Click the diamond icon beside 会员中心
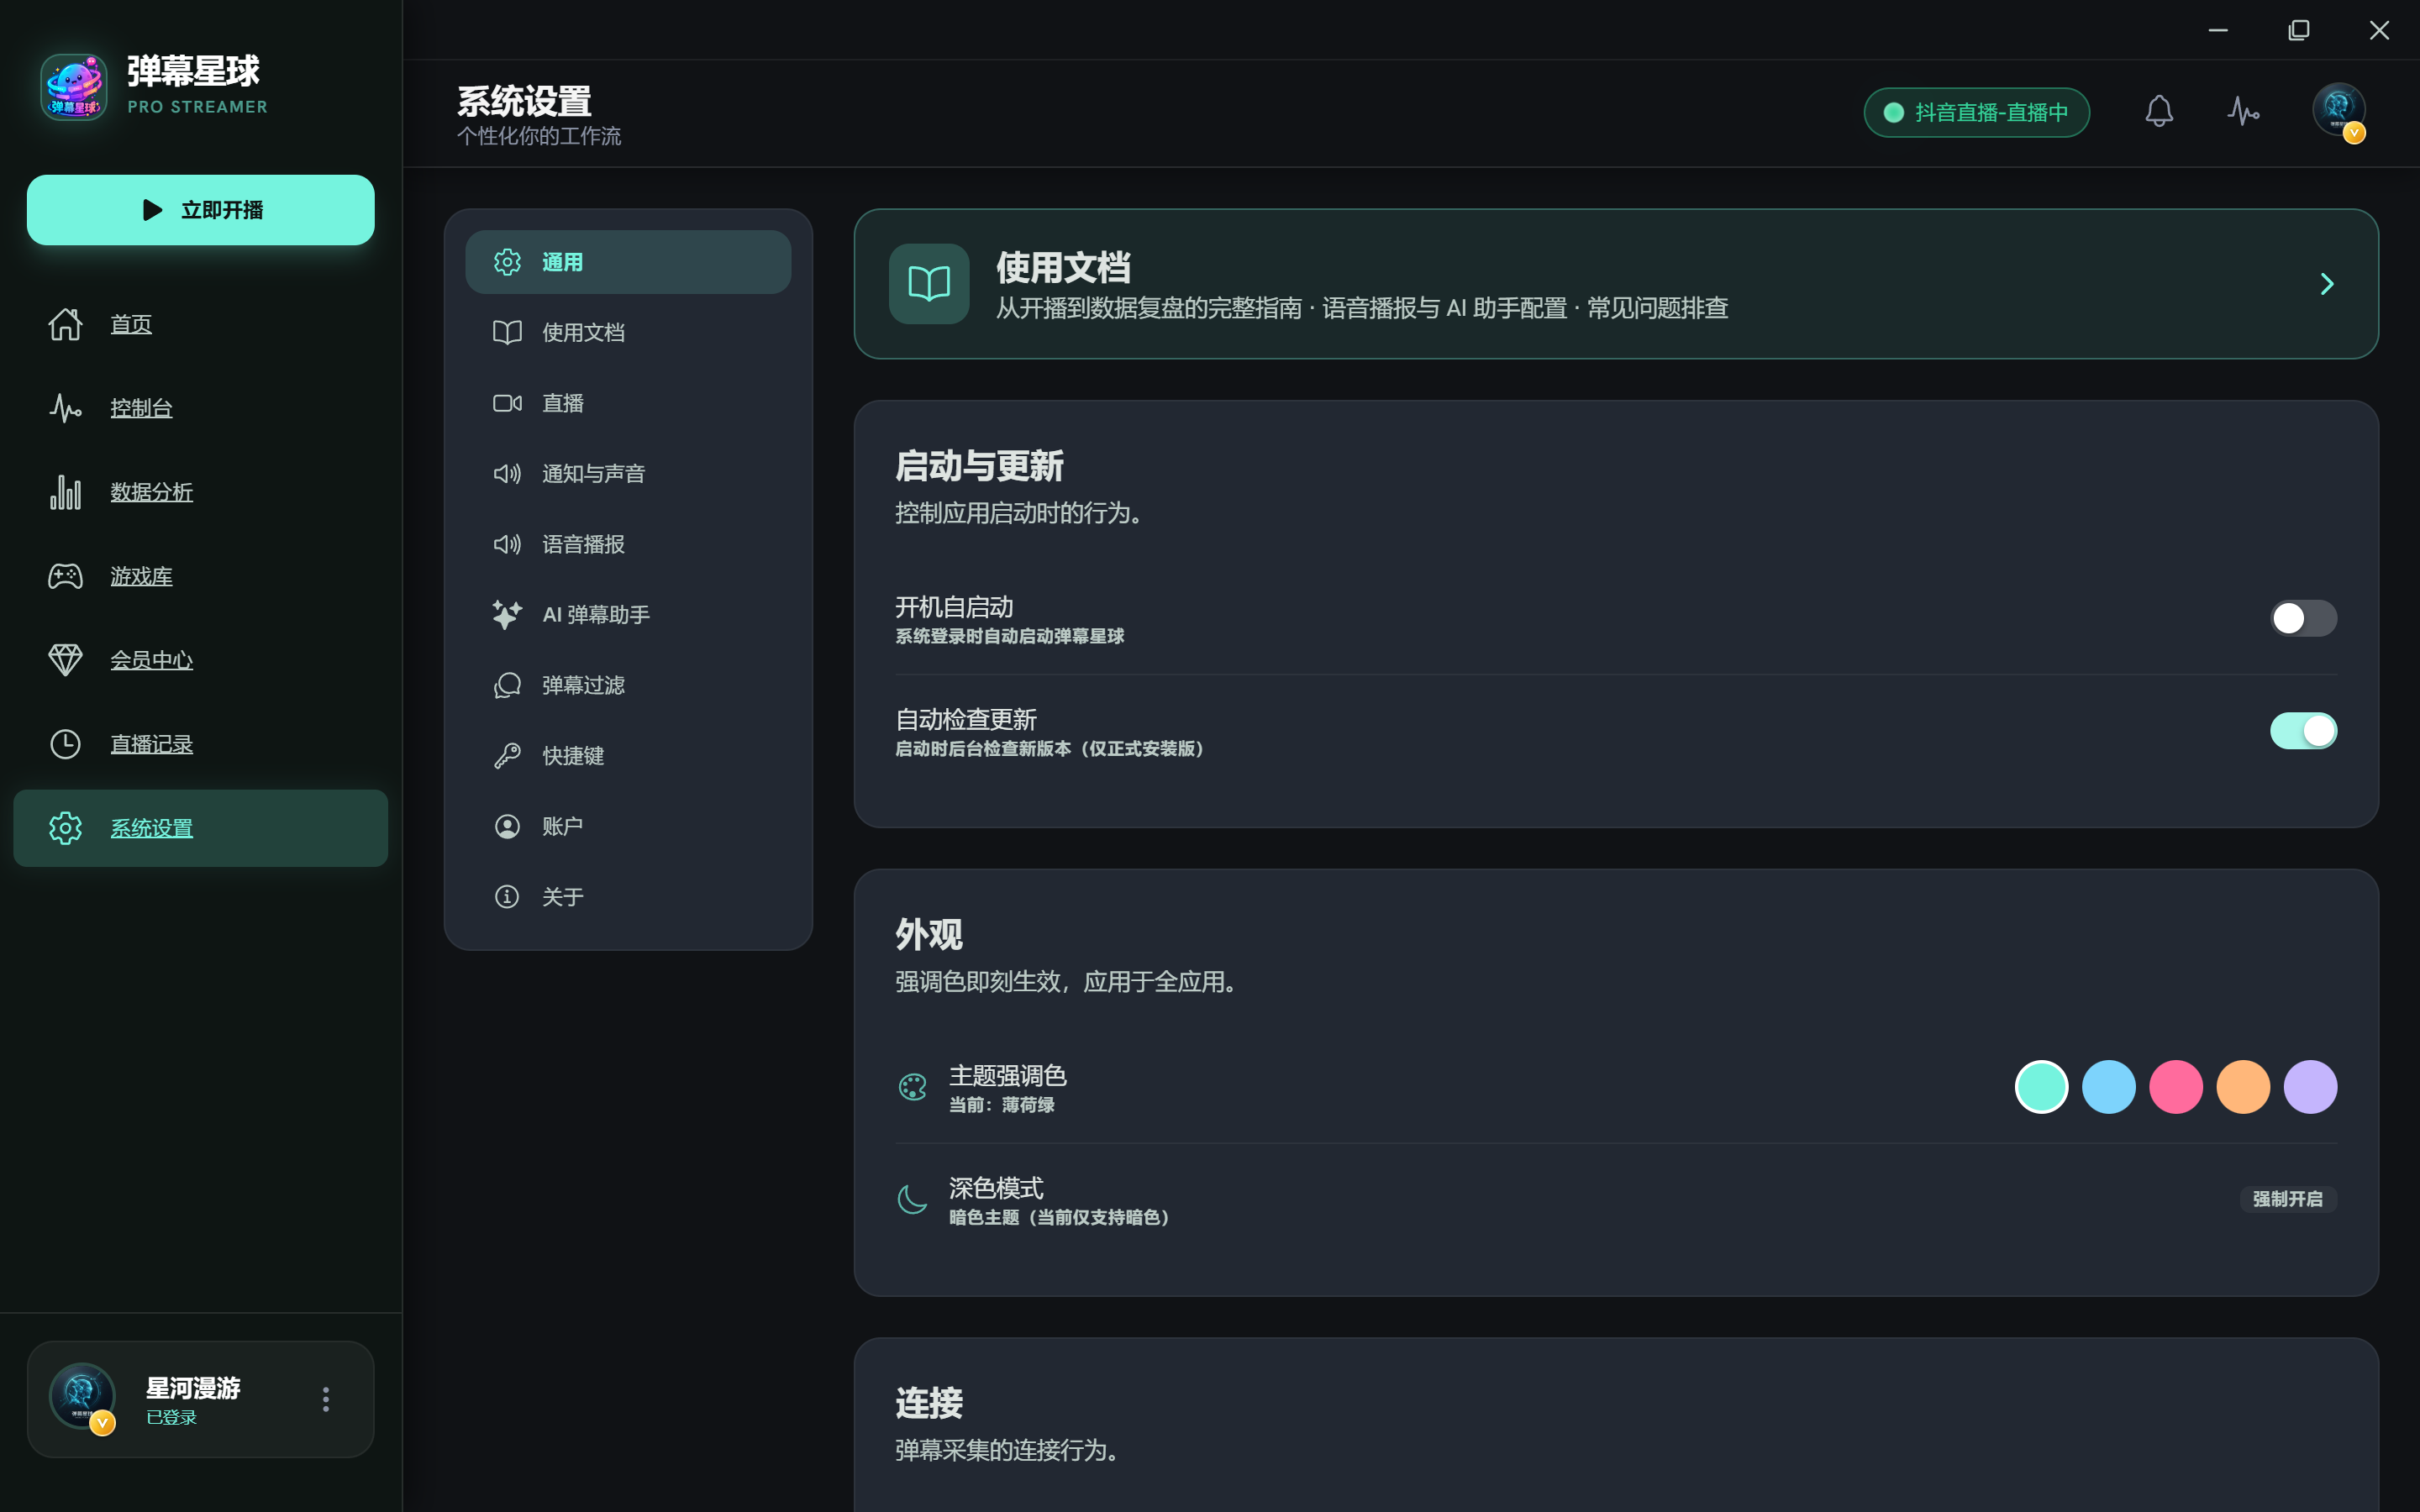Image resolution: width=2420 pixels, height=1512 pixels. point(66,660)
